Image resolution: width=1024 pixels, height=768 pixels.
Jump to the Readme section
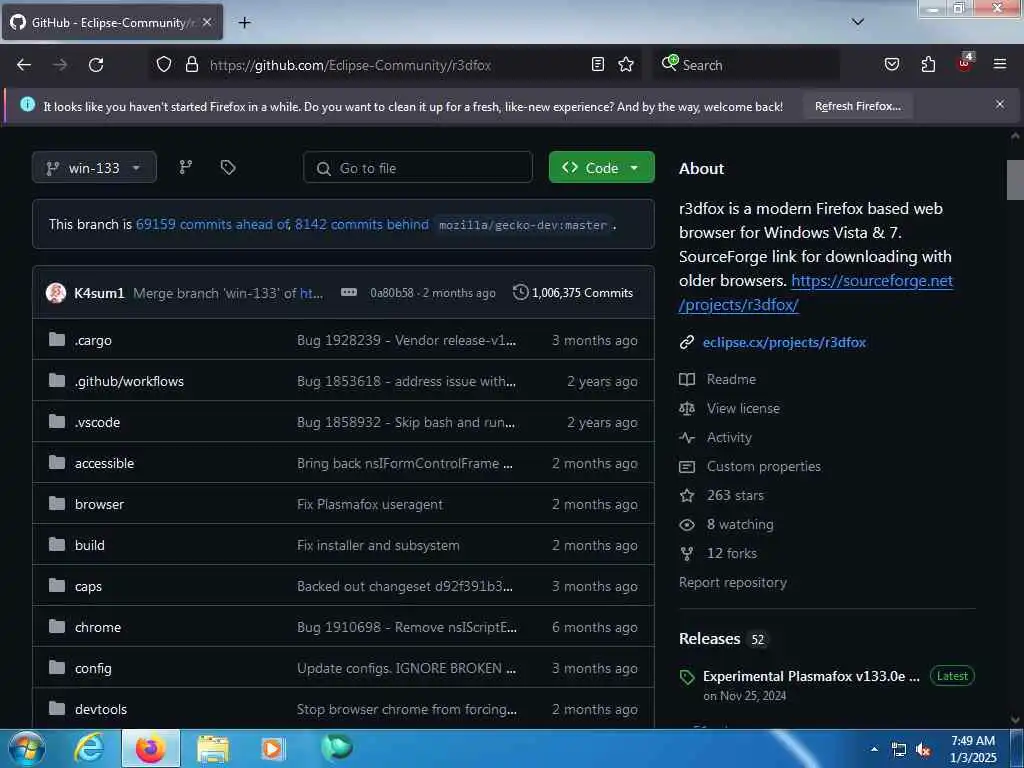click(x=731, y=379)
